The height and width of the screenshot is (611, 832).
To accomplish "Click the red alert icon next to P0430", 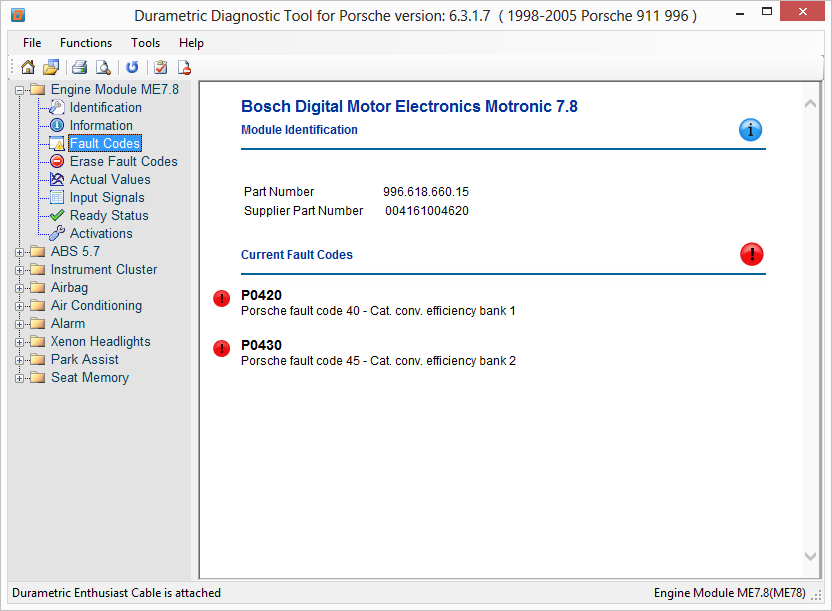I will 221,348.
